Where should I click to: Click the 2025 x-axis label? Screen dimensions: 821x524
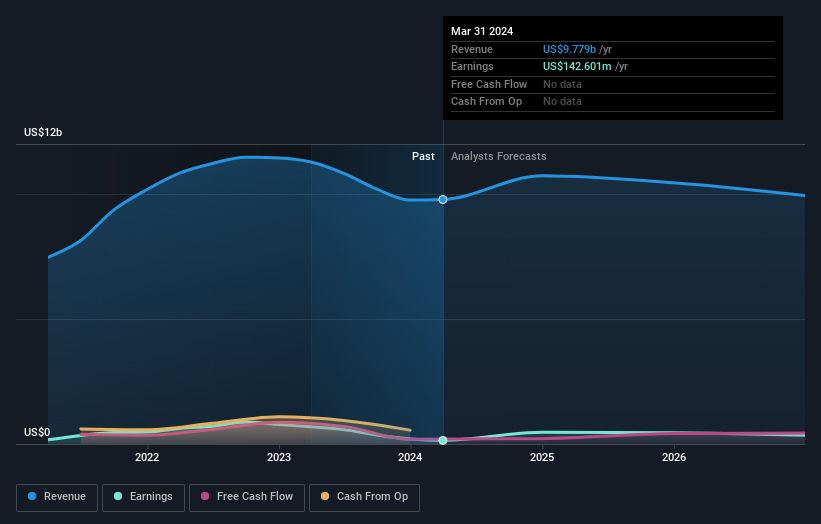coord(542,457)
